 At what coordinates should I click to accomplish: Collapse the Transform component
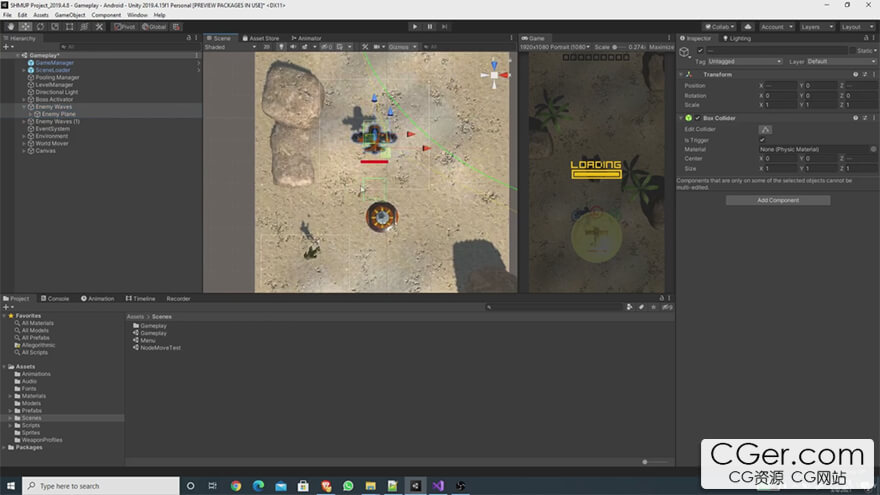click(x=681, y=74)
